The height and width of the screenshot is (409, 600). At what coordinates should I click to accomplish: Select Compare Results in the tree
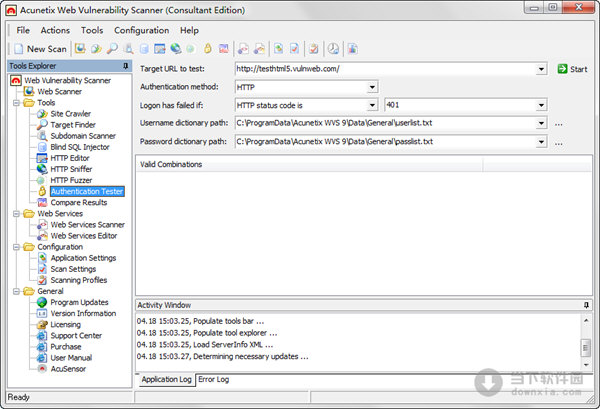(78, 202)
